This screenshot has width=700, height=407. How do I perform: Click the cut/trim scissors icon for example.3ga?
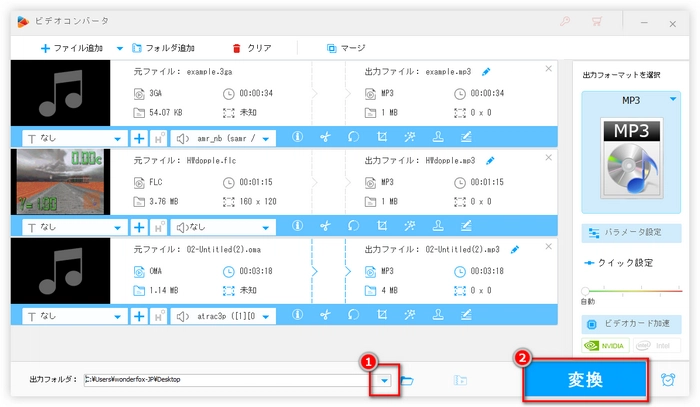(x=325, y=139)
